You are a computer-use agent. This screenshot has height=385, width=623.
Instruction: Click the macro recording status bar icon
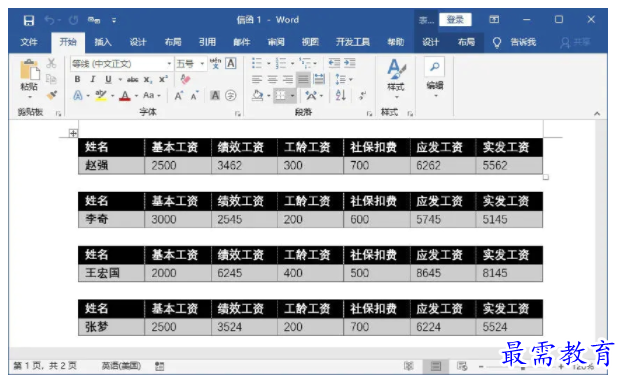pos(160,366)
